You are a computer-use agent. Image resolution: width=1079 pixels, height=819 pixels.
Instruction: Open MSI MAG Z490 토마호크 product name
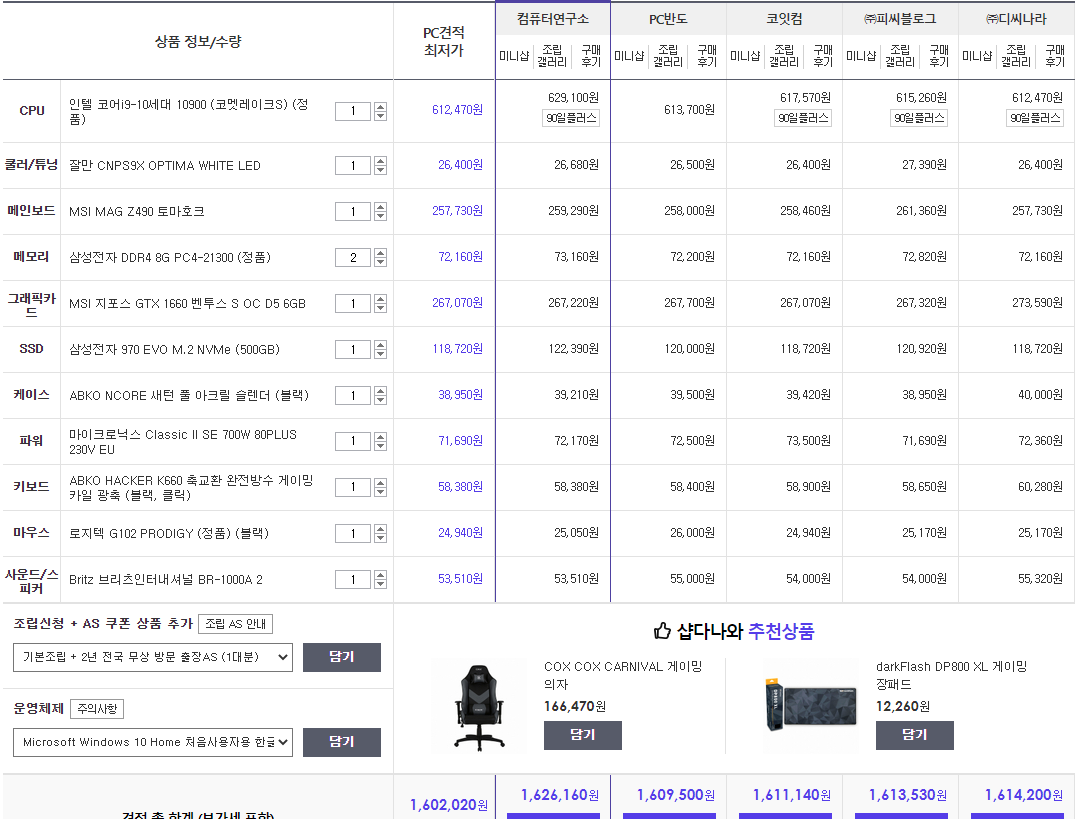(x=136, y=212)
